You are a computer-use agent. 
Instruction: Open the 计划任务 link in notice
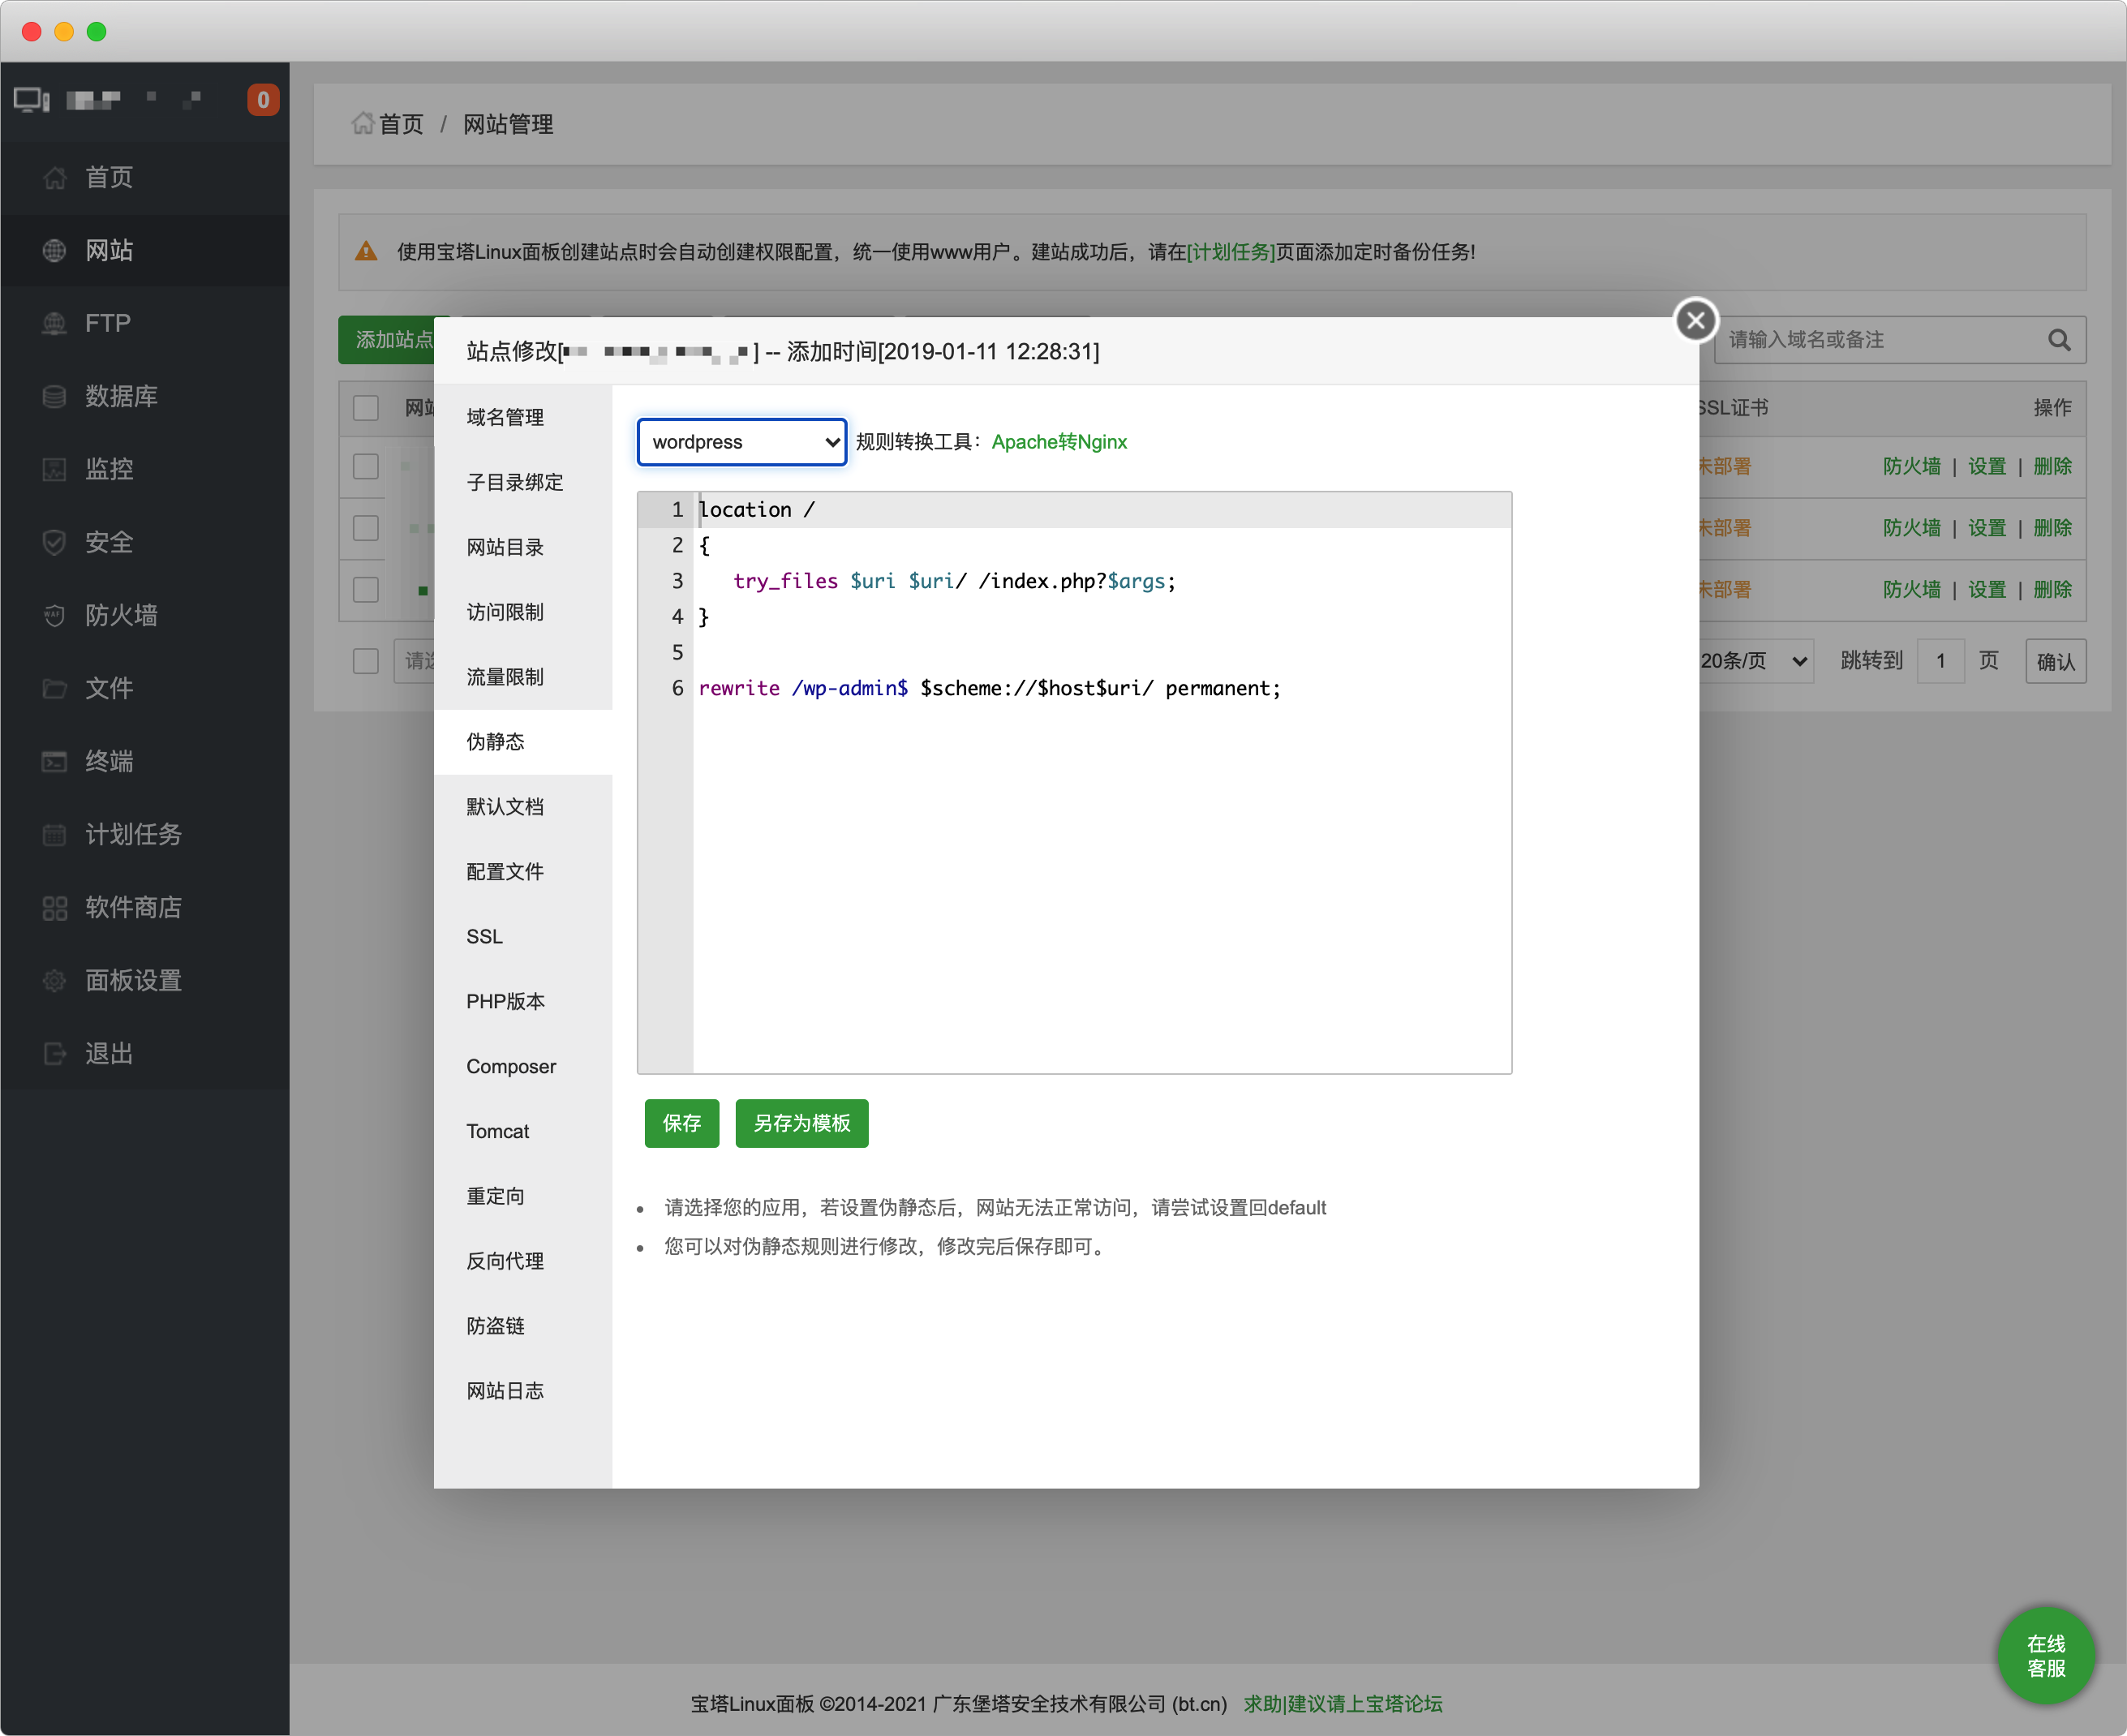1231,252
